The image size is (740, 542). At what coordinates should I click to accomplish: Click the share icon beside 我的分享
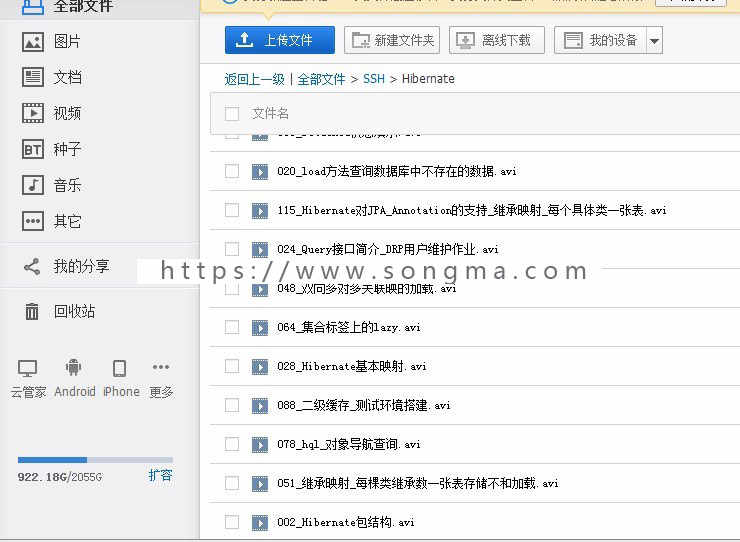click(x=32, y=267)
